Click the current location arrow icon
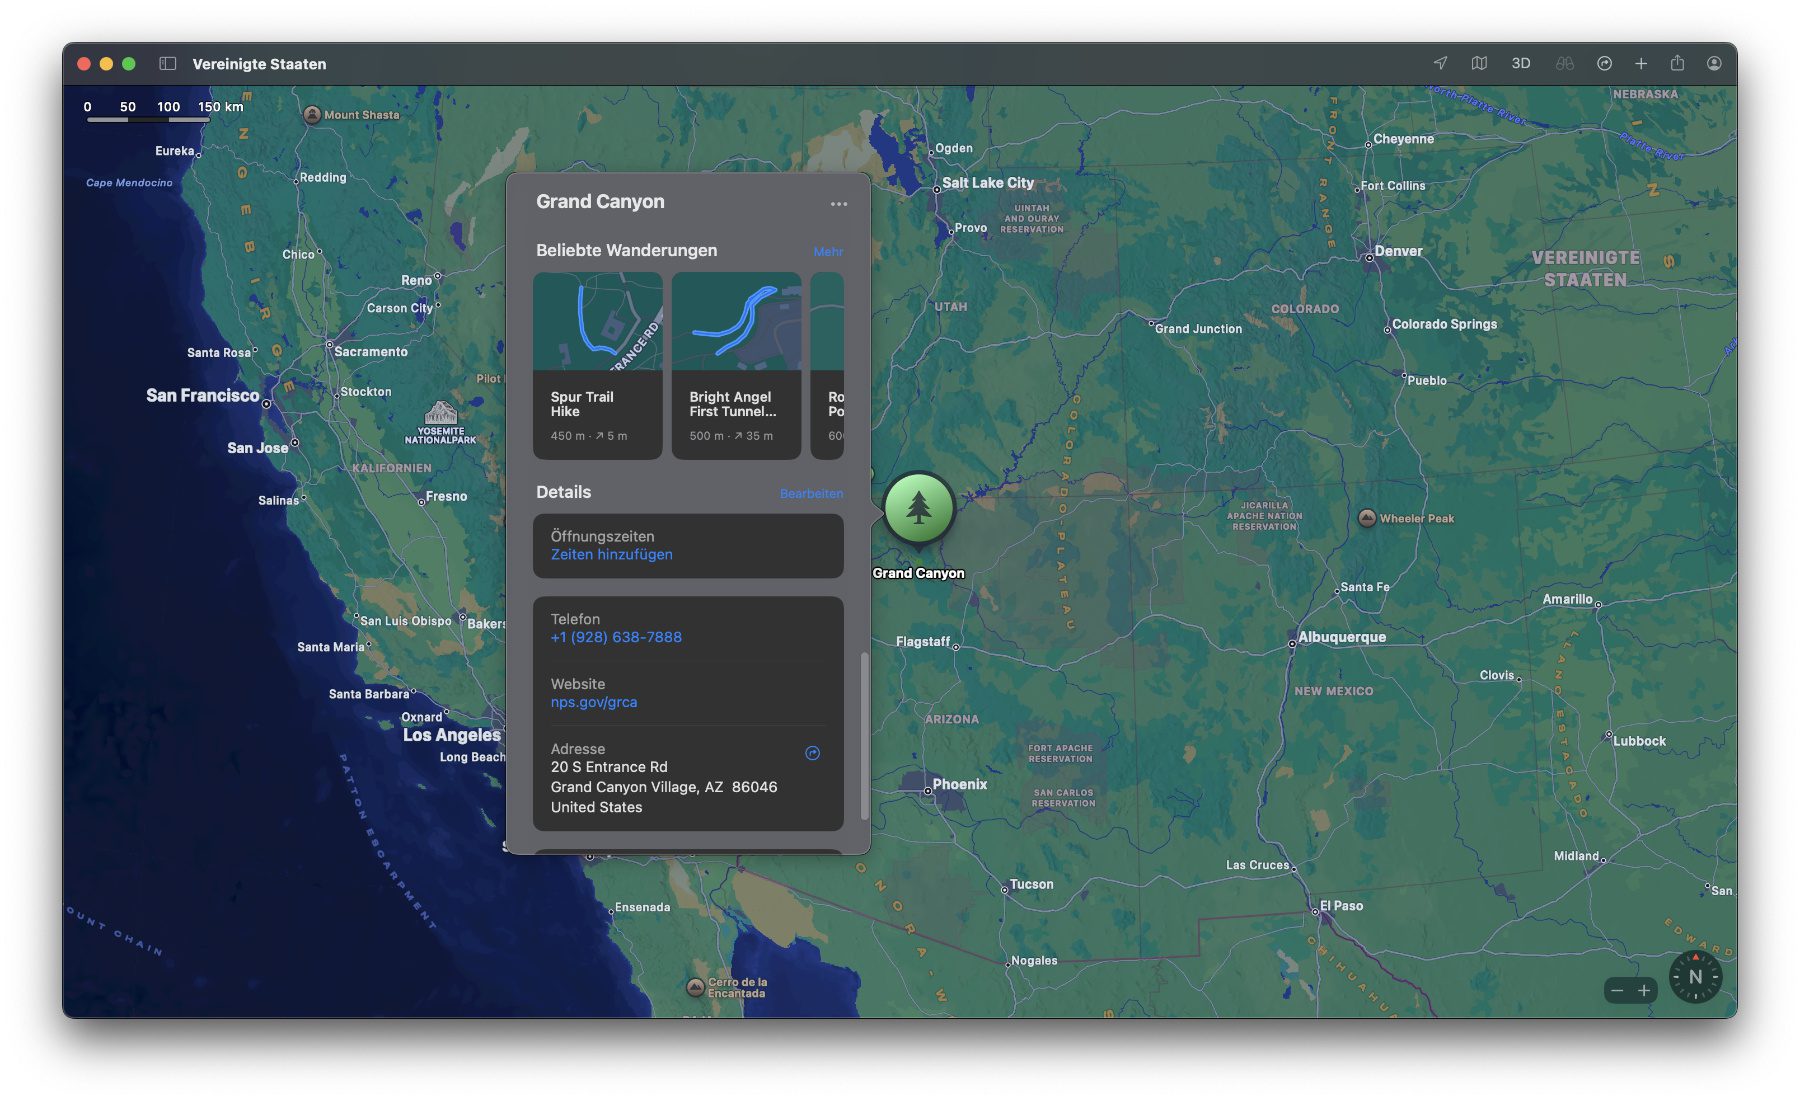 [x=1440, y=63]
